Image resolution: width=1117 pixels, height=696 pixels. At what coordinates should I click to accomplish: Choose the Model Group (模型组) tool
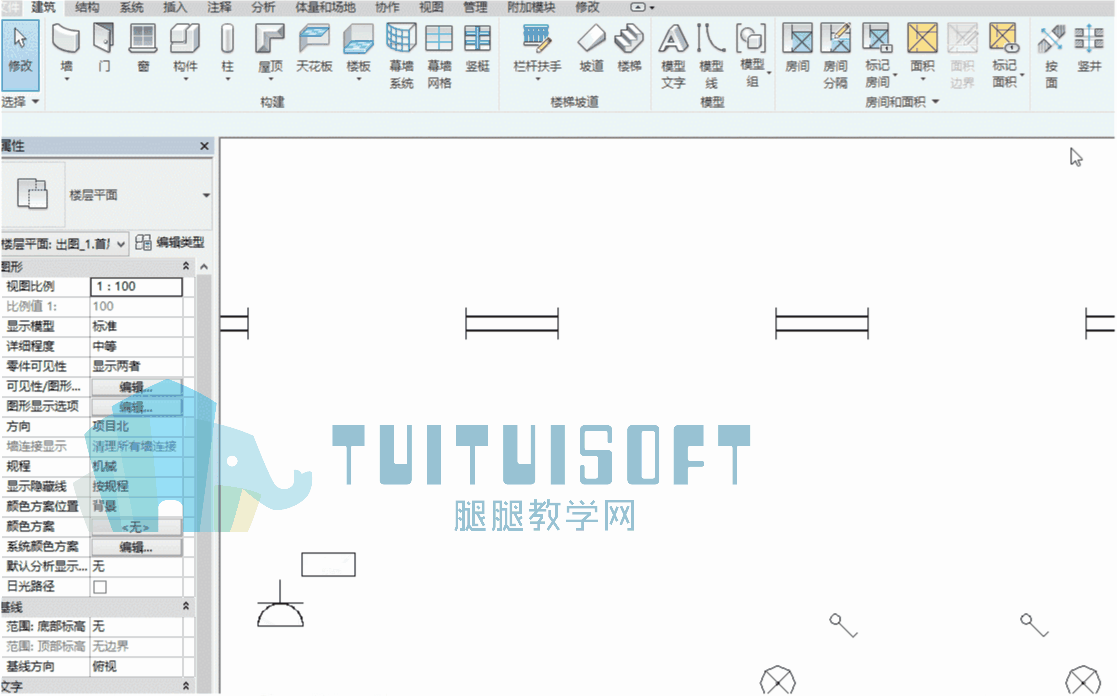752,56
